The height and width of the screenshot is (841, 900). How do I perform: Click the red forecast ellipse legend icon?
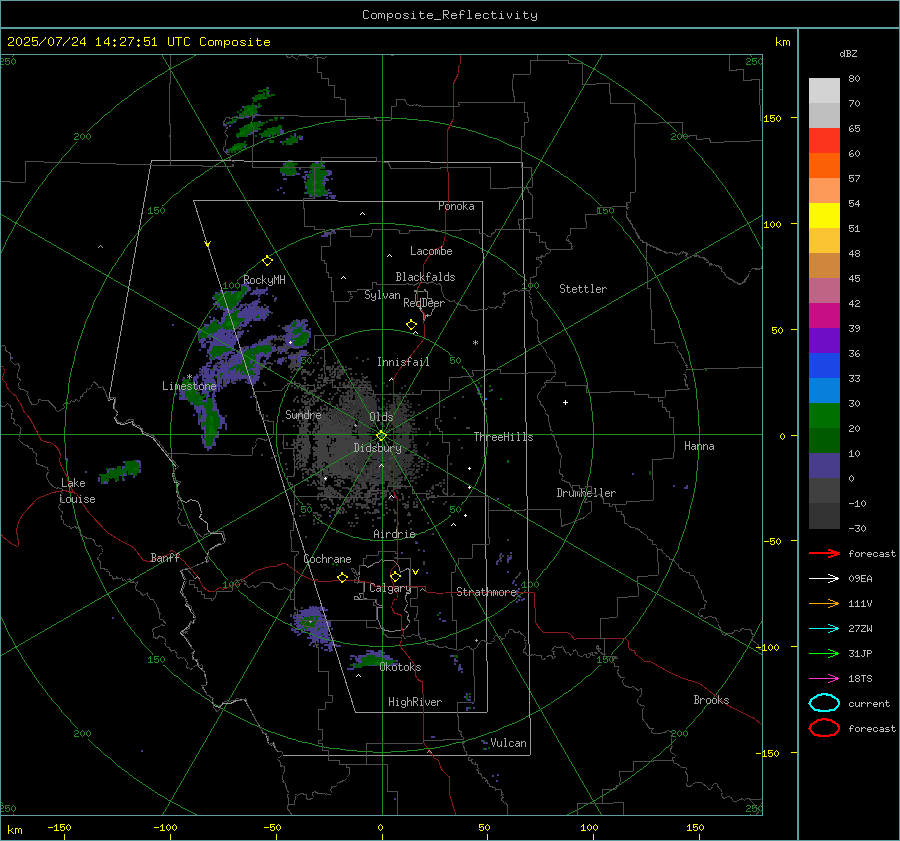tap(824, 728)
